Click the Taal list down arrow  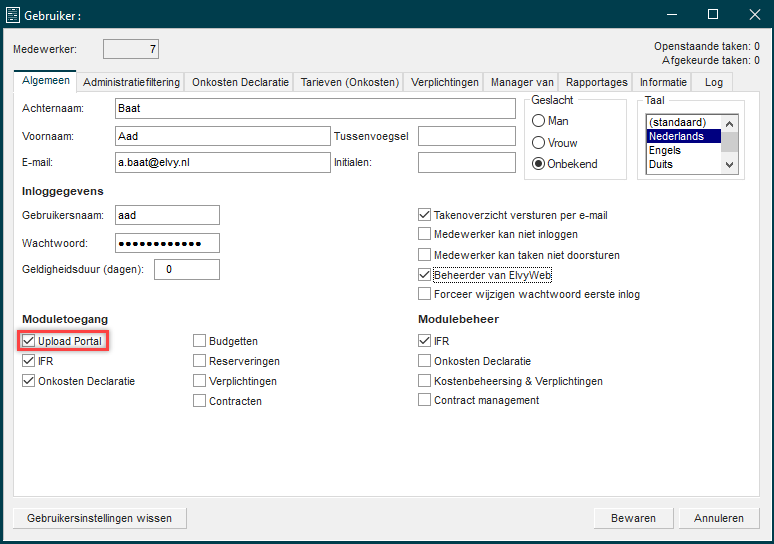730,165
